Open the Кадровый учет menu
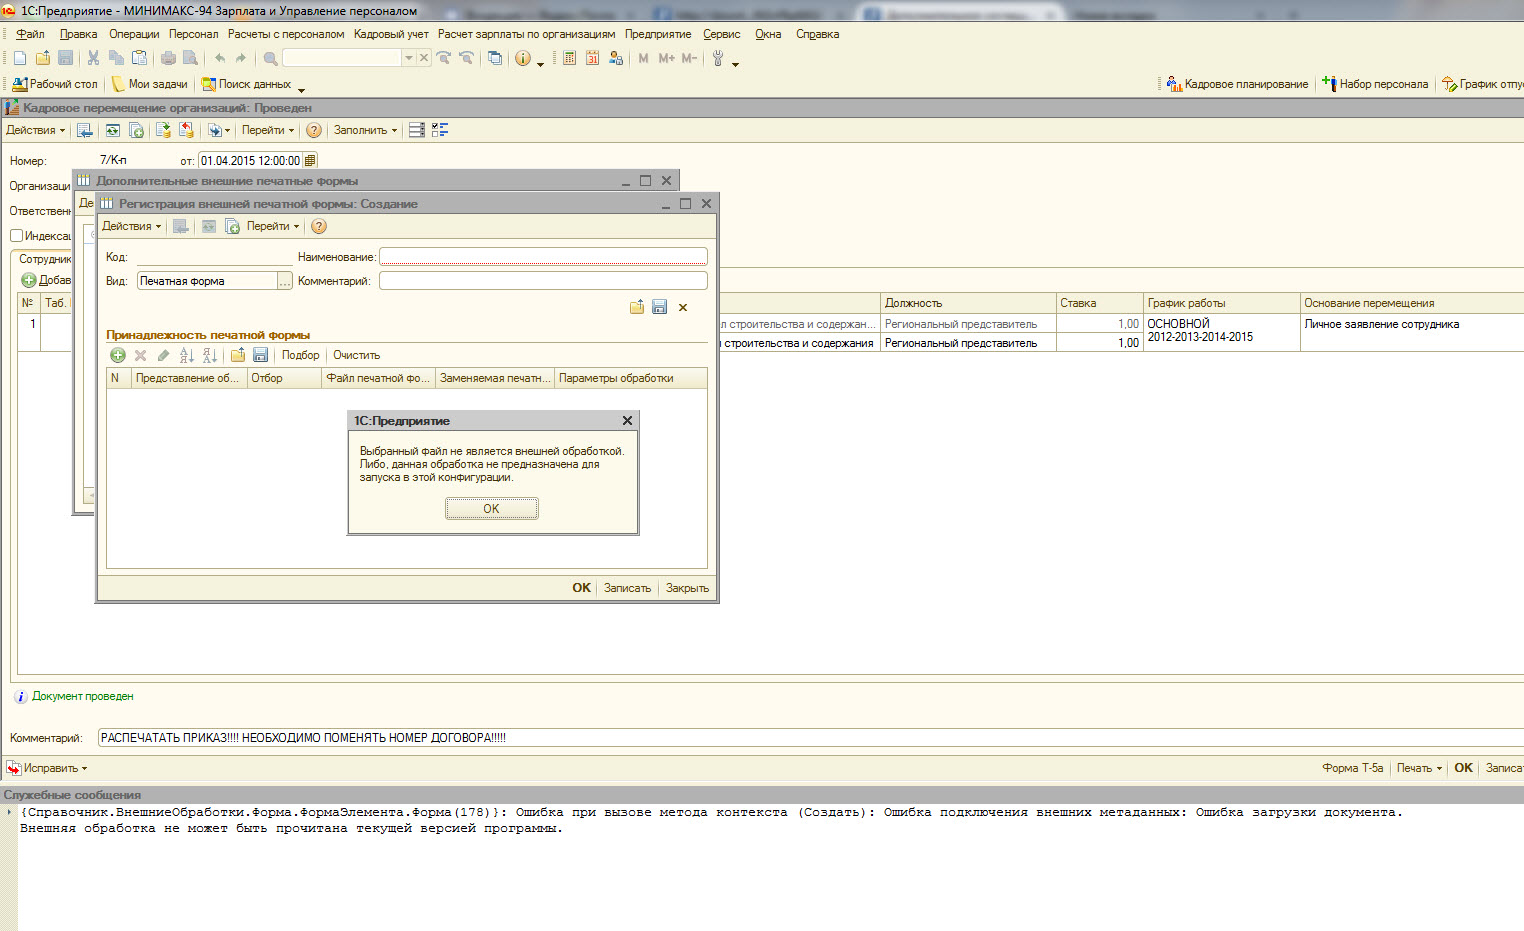The image size is (1524, 931). pyautogui.click(x=391, y=34)
